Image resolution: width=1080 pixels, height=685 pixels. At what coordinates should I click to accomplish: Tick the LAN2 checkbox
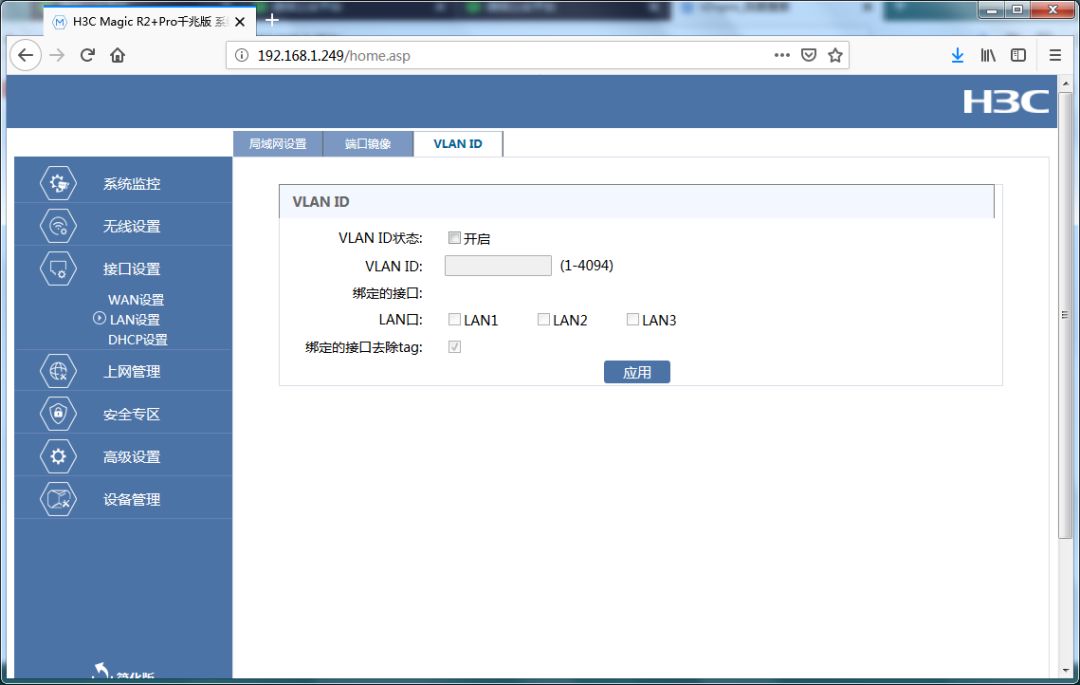tap(543, 319)
